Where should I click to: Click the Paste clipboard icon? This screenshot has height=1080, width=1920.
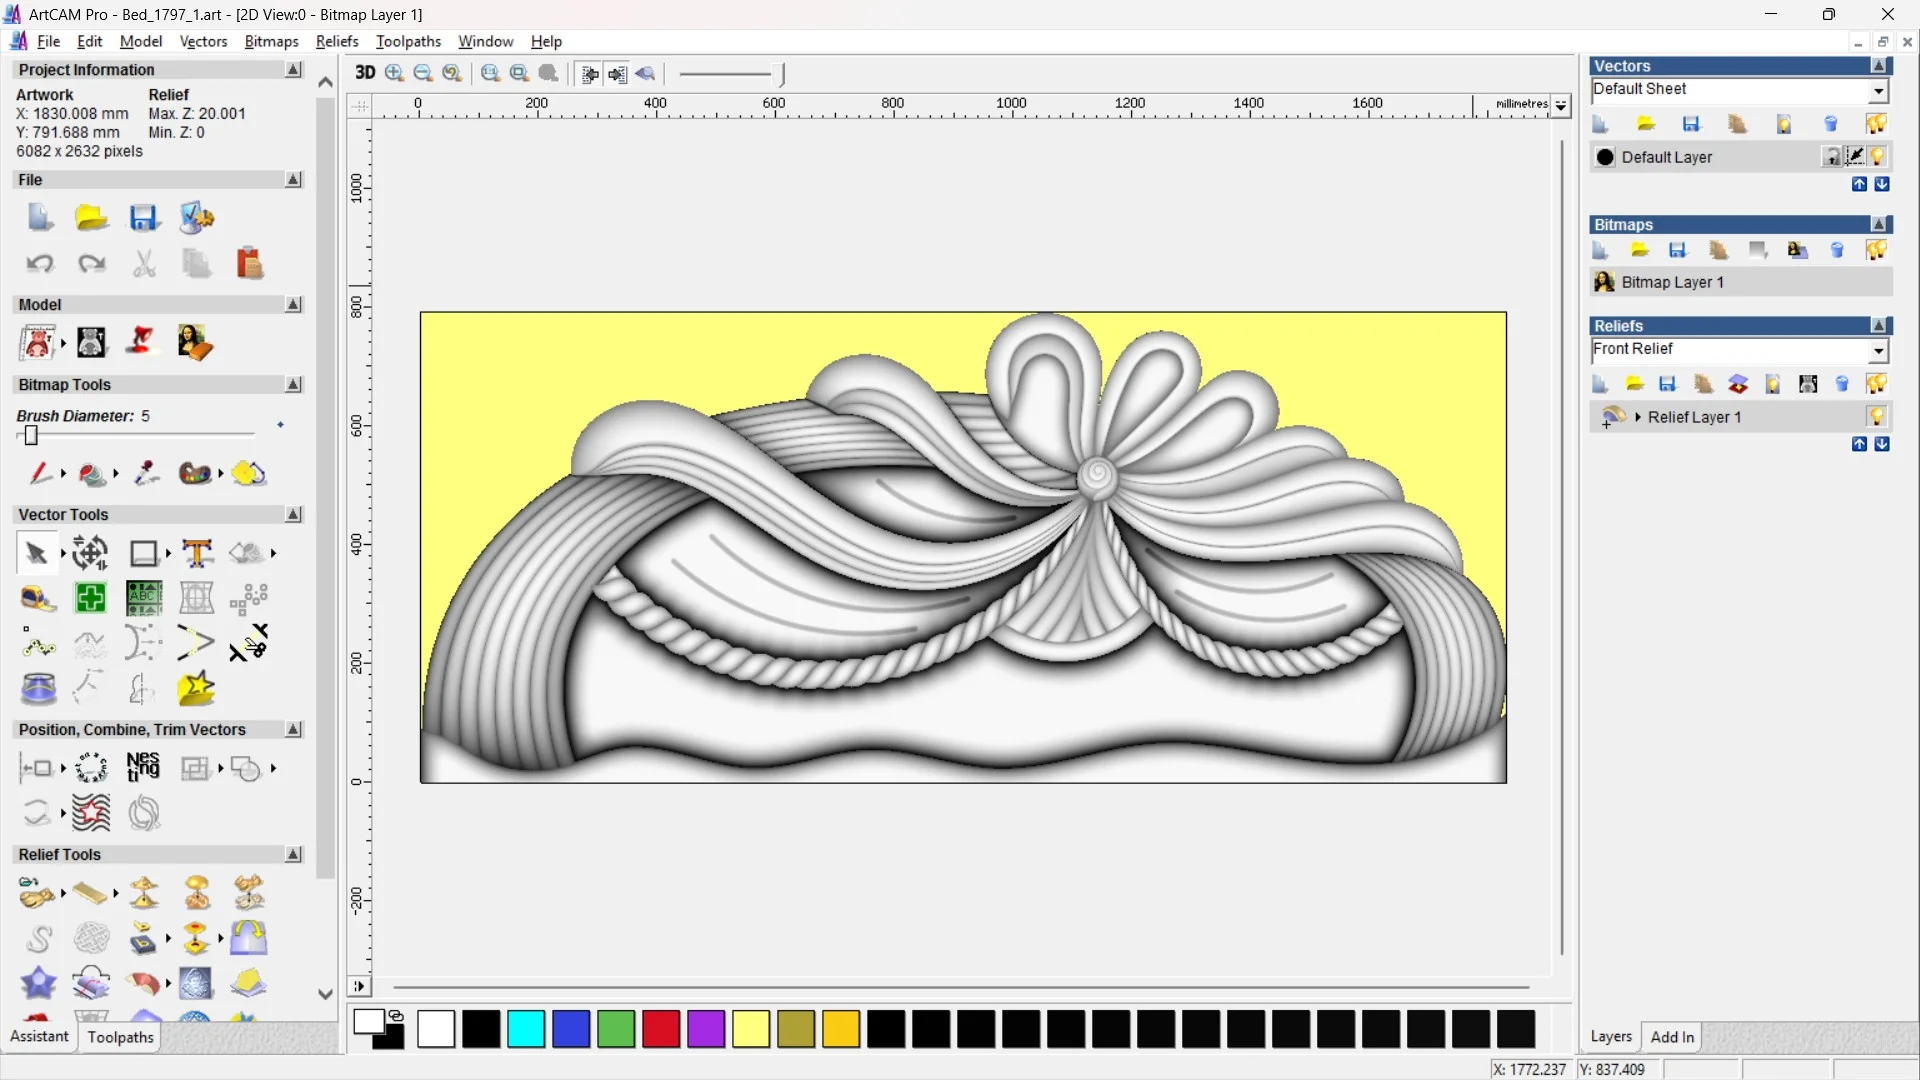point(249,263)
